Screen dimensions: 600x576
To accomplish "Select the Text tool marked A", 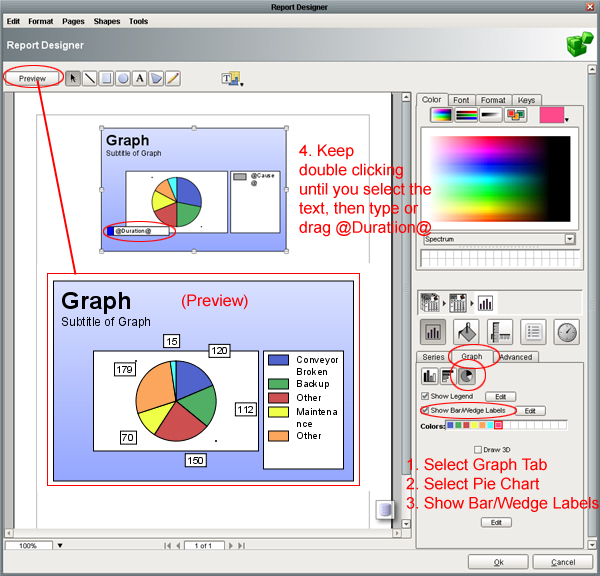I will pos(140,78).
